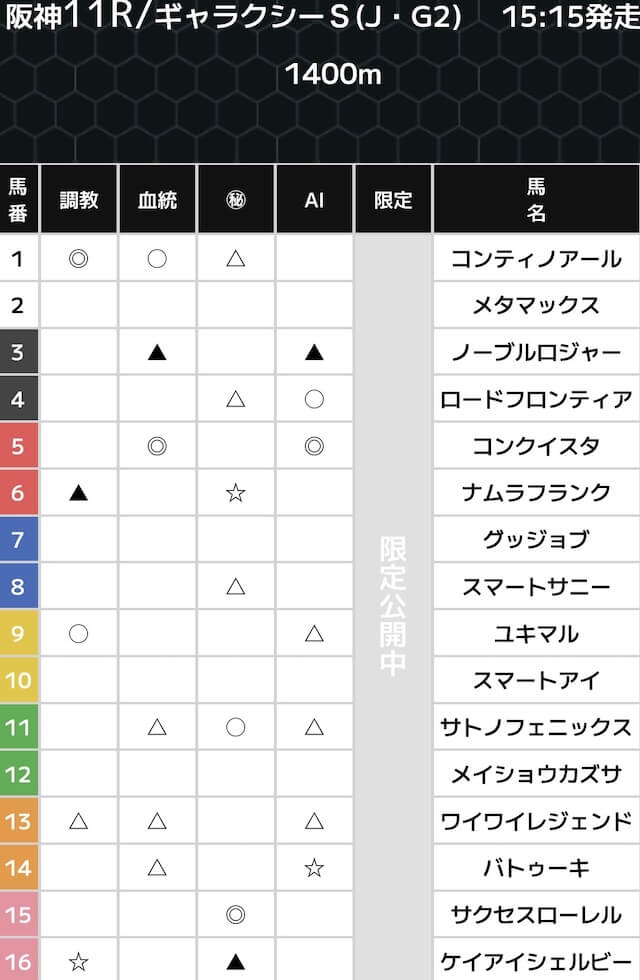Viewport: 640px width, 980px height.
Task: Select the 限定 column header
Action: pyautogui.click(x=393, y=199)
